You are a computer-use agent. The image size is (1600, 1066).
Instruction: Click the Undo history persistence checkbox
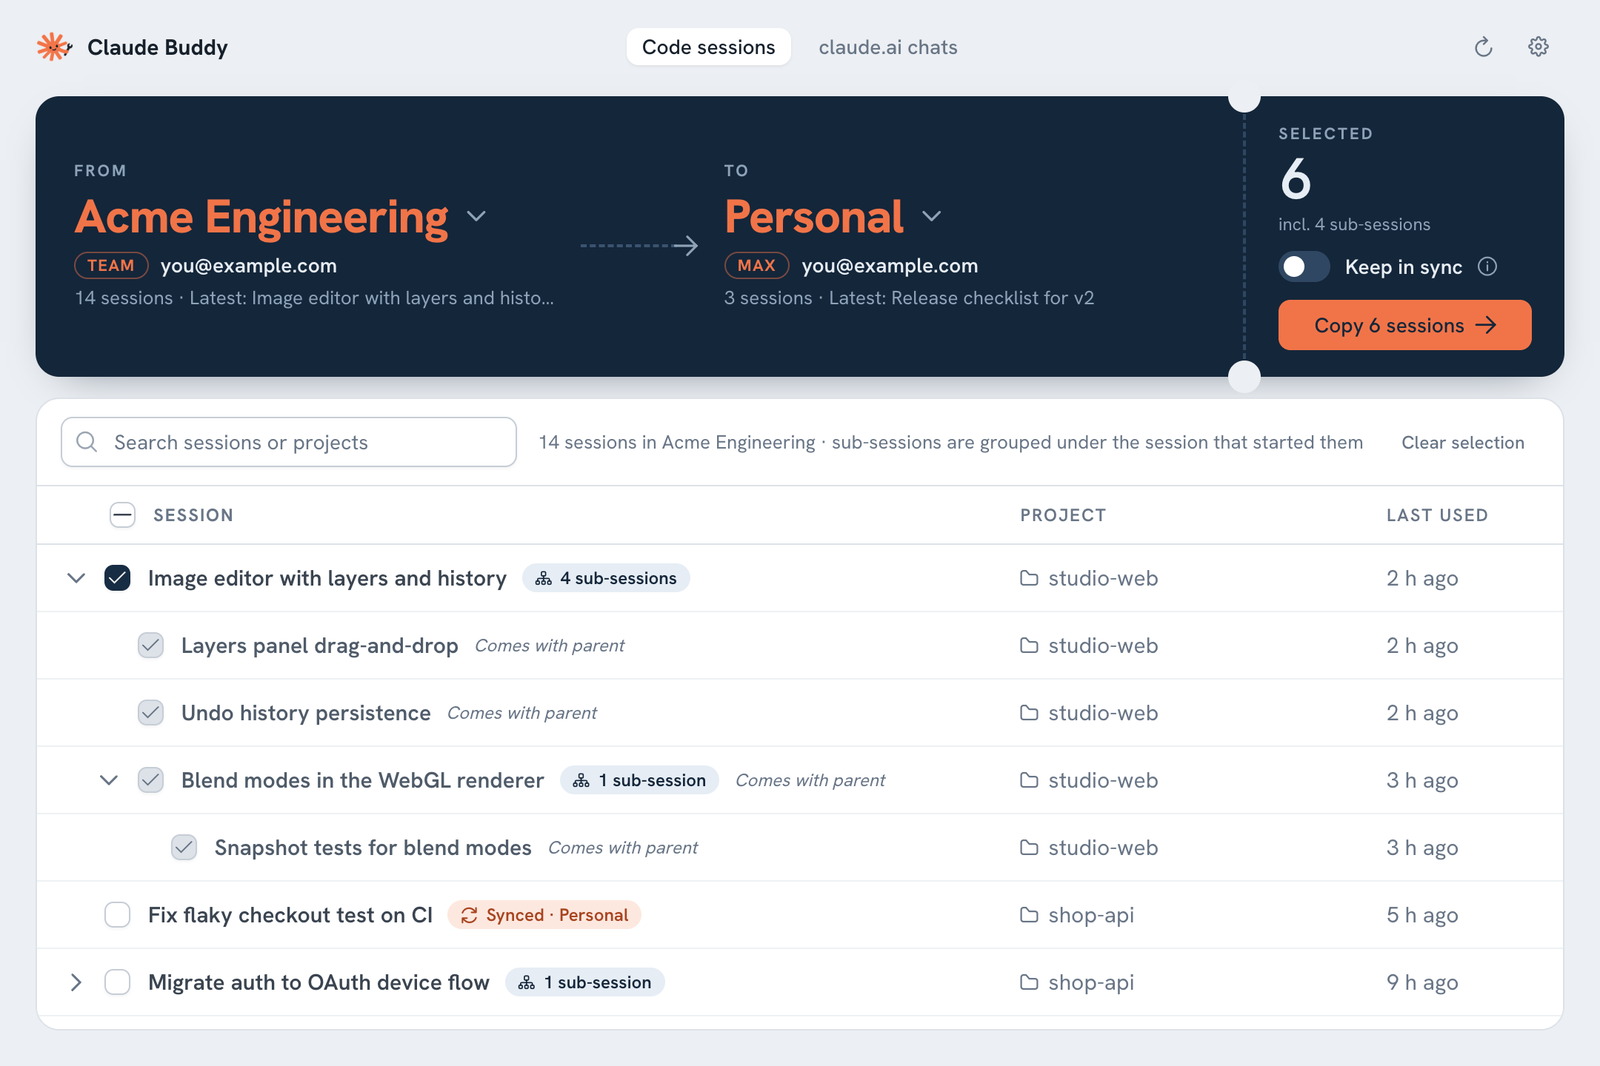(151, 713)
